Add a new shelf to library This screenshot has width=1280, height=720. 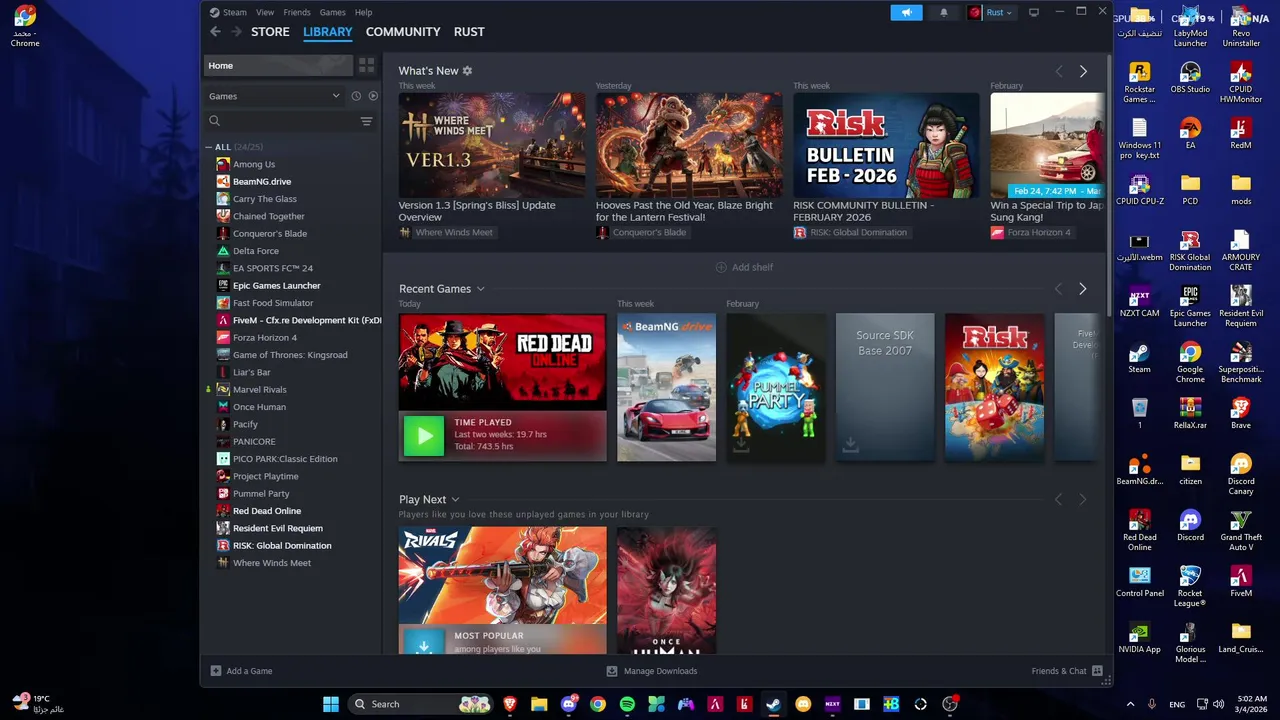744,267
